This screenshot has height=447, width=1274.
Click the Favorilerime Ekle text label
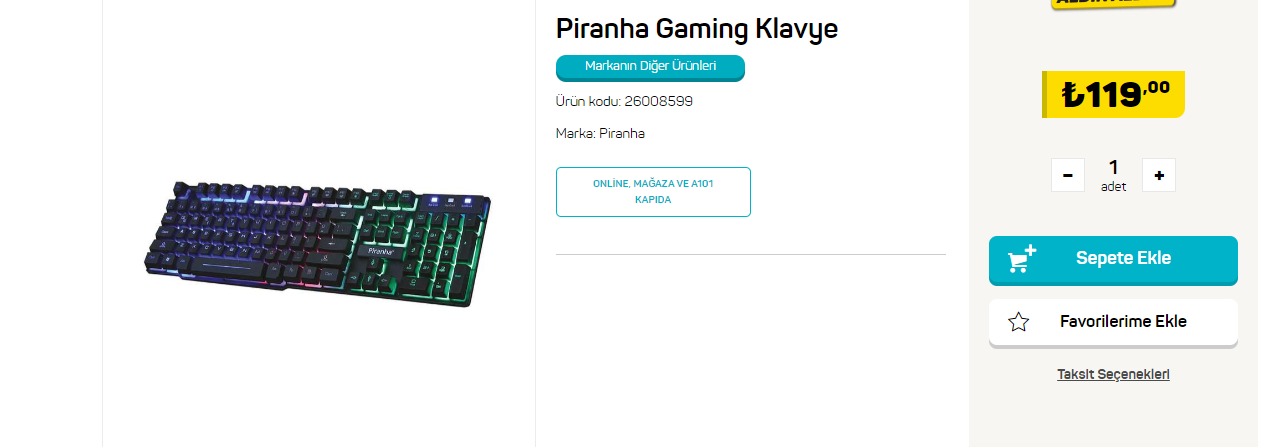point(1123,322)
